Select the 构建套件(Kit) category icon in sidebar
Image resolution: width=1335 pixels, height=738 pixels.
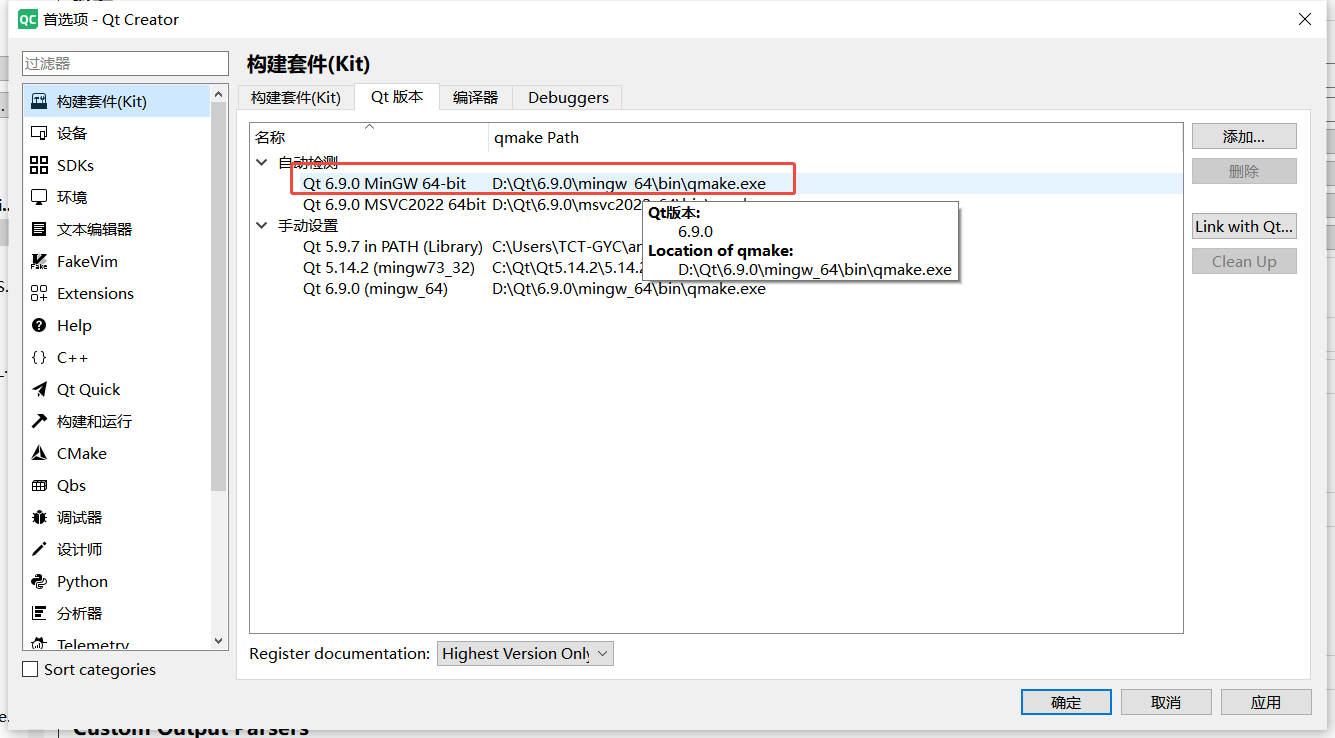(39, 101)
